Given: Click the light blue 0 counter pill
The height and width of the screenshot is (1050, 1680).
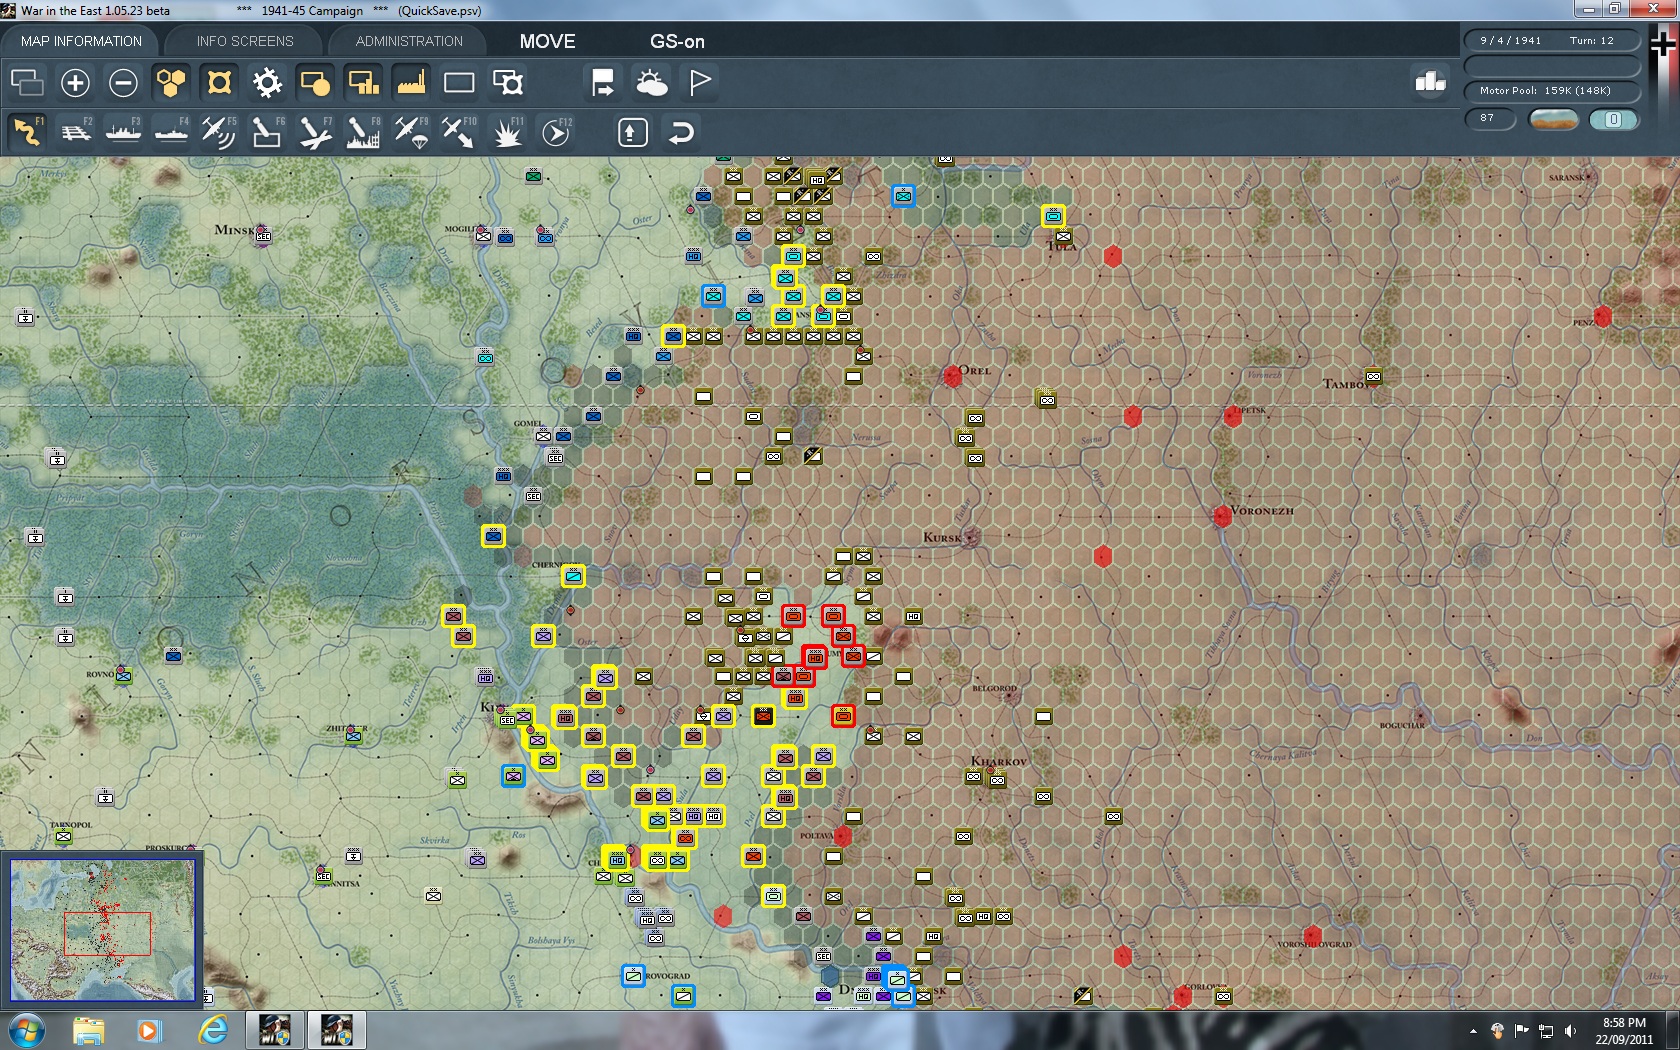Looking at the screenshot, I should 1613,119.
